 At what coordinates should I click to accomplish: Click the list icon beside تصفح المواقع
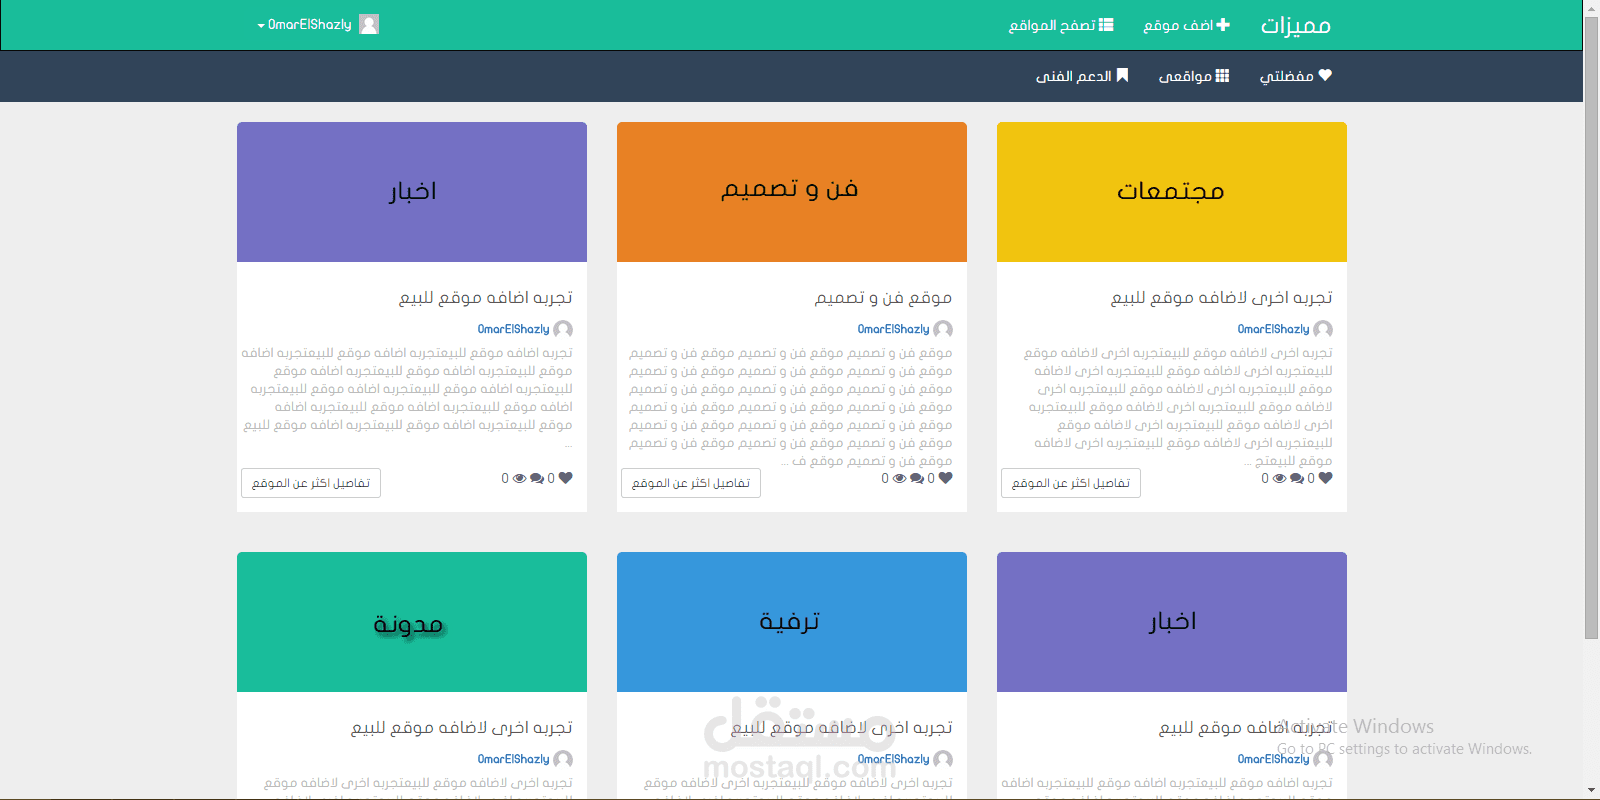click(1106, 25)
